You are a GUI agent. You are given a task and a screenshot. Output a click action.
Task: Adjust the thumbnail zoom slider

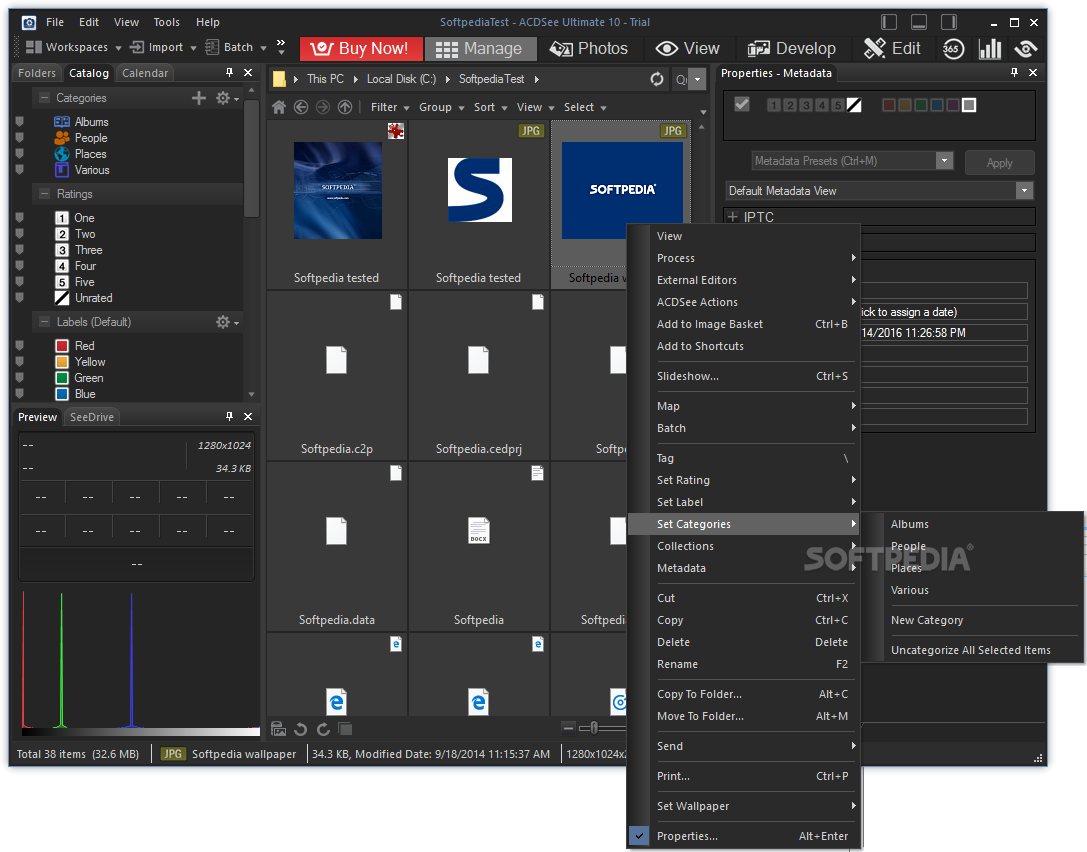594,727
